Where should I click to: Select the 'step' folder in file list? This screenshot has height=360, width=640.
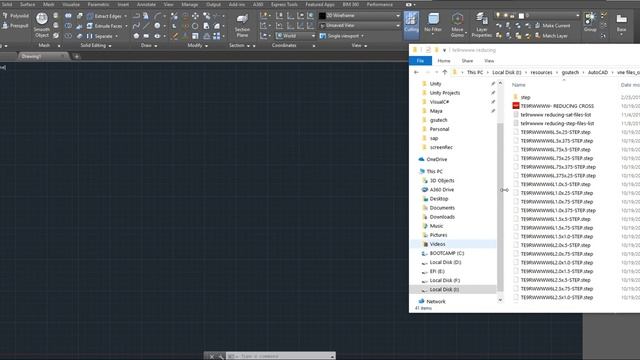point(525,97)
